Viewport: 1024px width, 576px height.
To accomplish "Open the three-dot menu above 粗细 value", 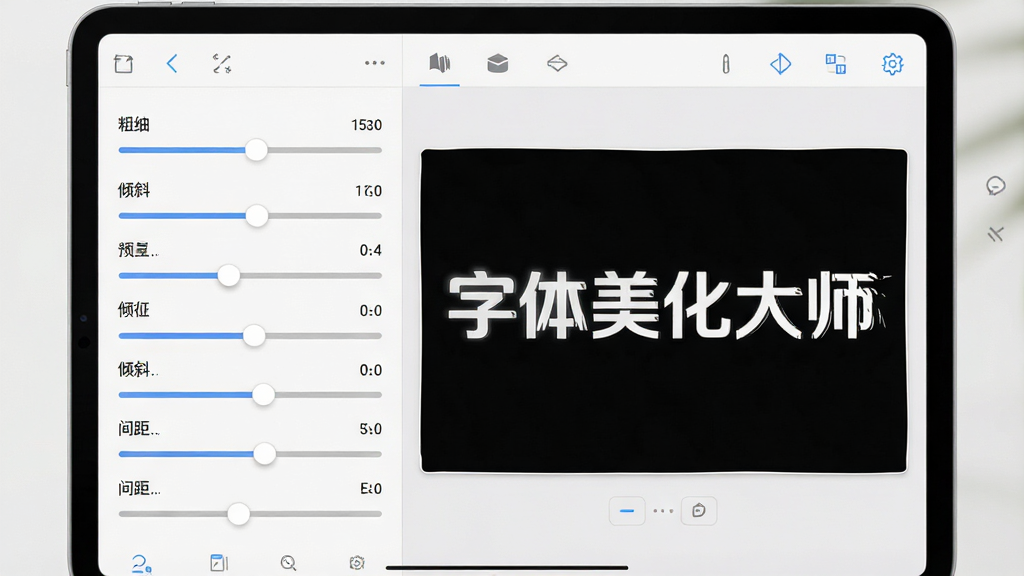I will [x=375, y=63].
